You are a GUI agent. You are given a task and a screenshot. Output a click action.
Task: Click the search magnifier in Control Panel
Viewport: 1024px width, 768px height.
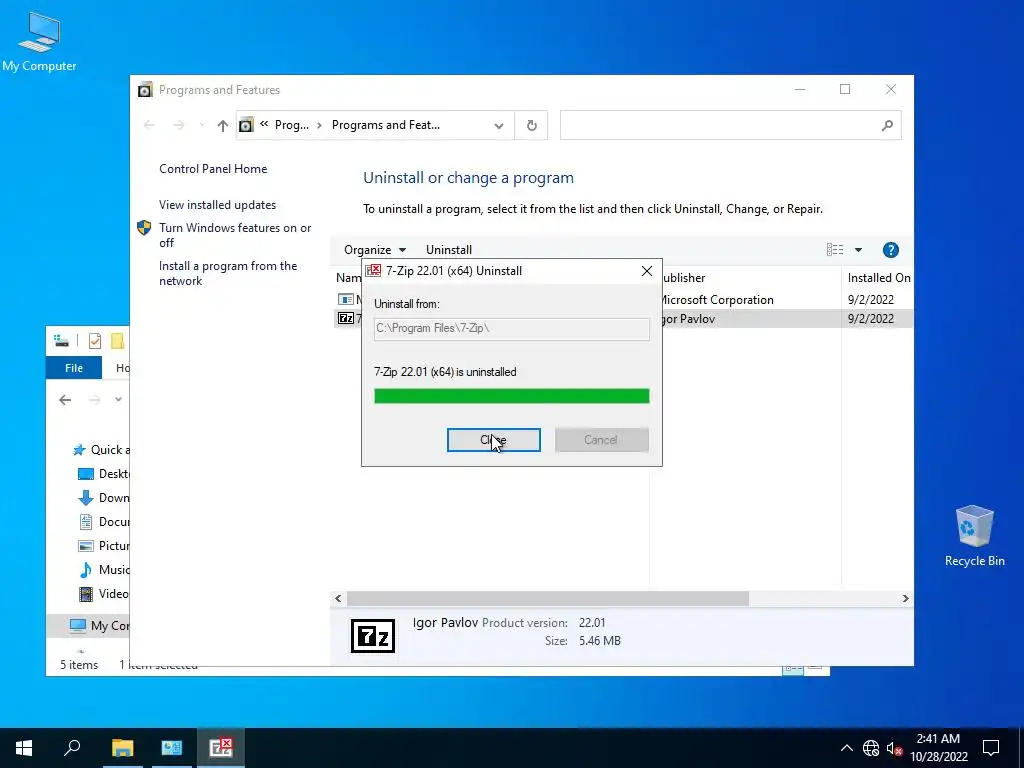(887, 125)
